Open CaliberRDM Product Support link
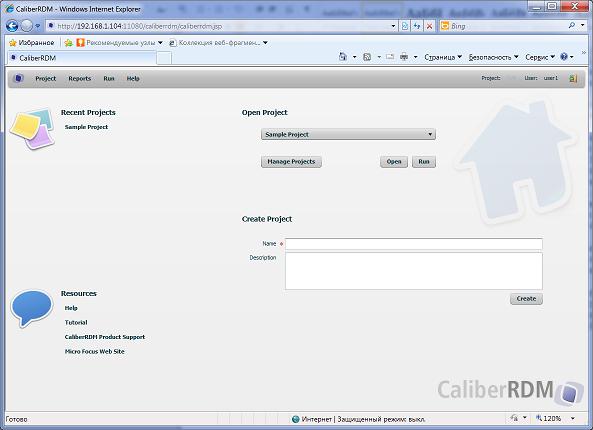 pos(105,337)
